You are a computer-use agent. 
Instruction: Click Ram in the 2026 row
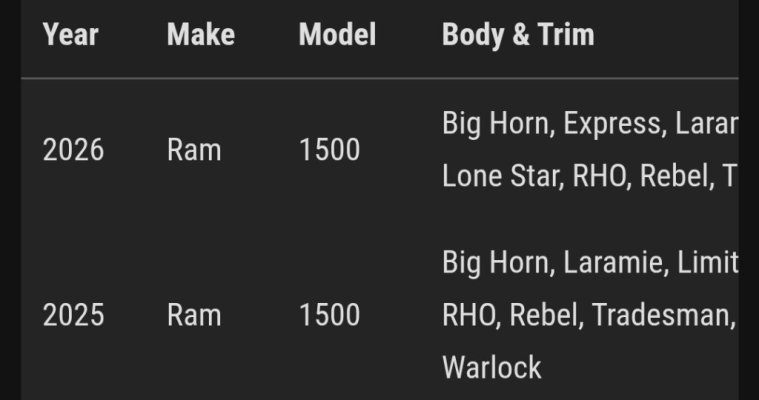tap(194, 150)
